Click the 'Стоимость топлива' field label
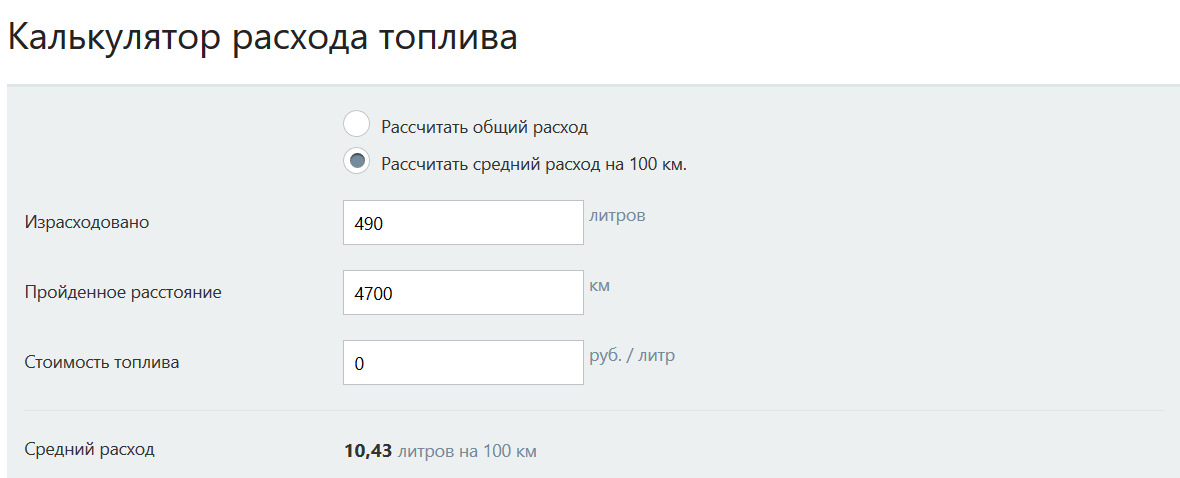 click(102, 362)
